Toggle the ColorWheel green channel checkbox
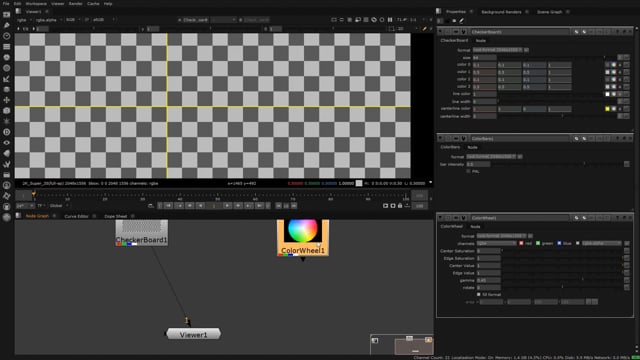The width and height of the screenshot is (640, 360). (x=538, y=243)
